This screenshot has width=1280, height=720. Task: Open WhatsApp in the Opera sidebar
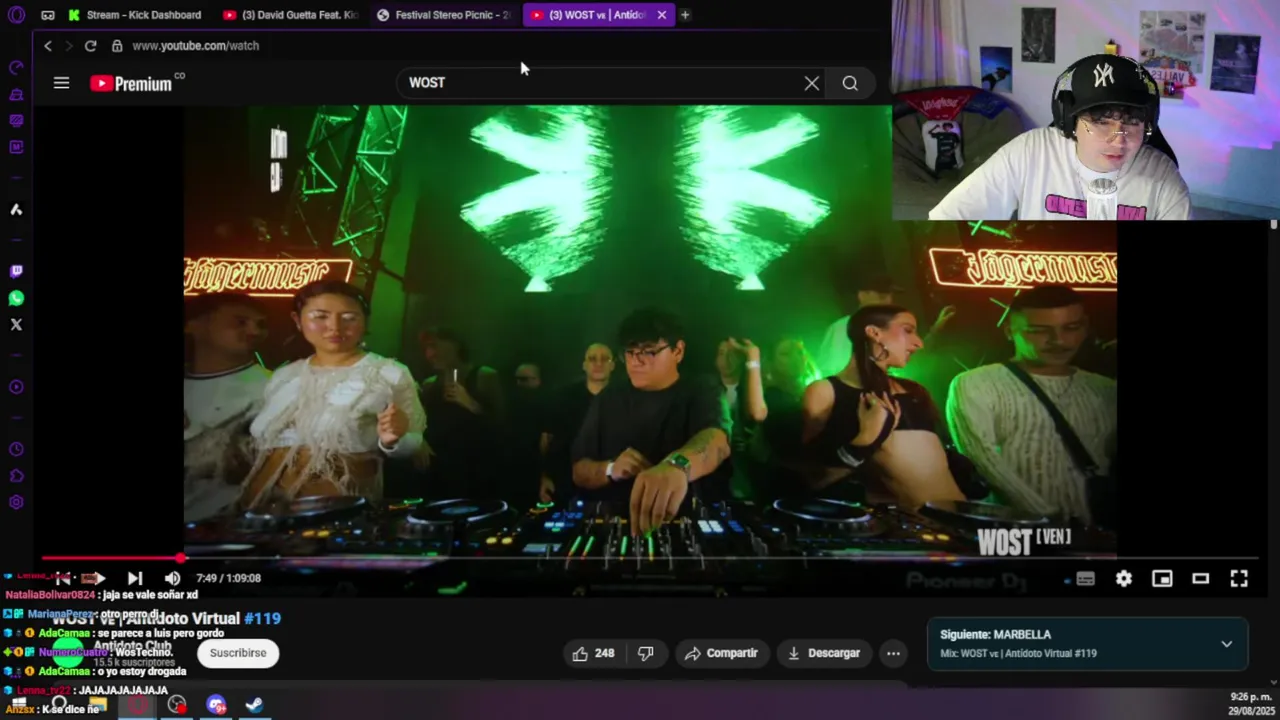pos(16,298)
